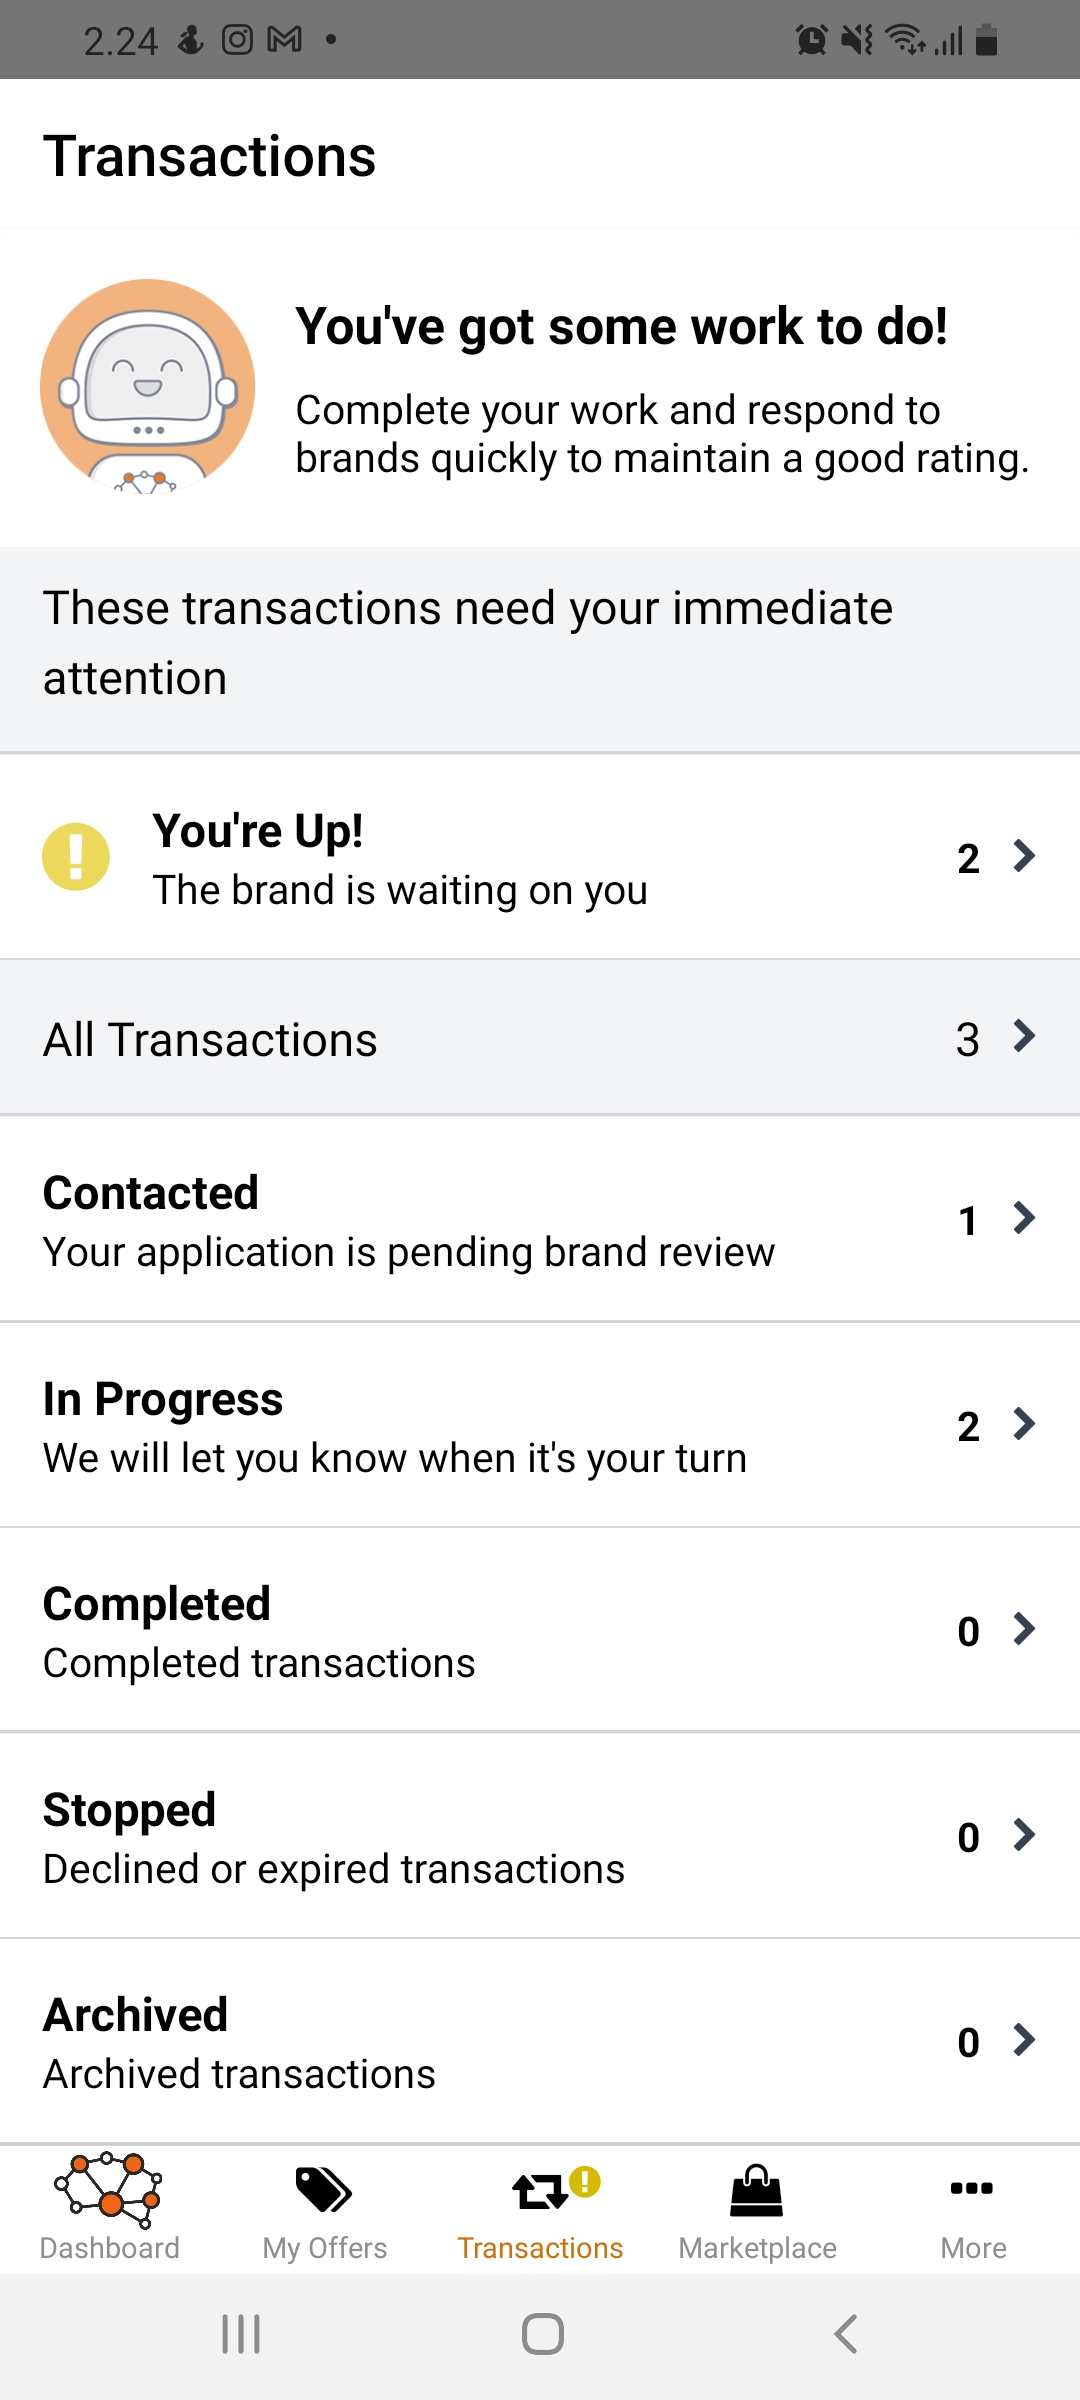Open the Marketplace shopping bag icon
The height and width of the screenshot is (2400, 1080).
pos(757,2190)
